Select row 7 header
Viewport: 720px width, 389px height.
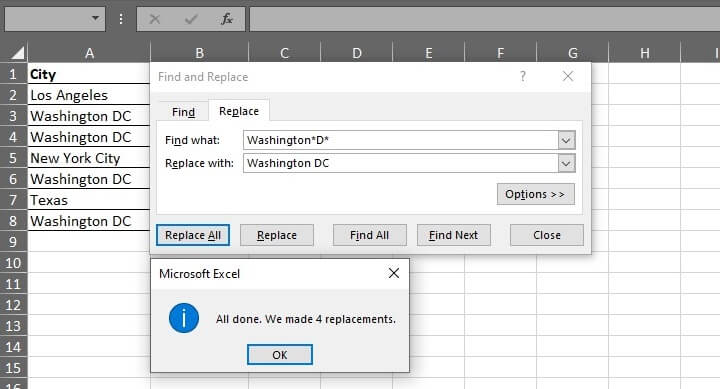click(x=13, y=200)
